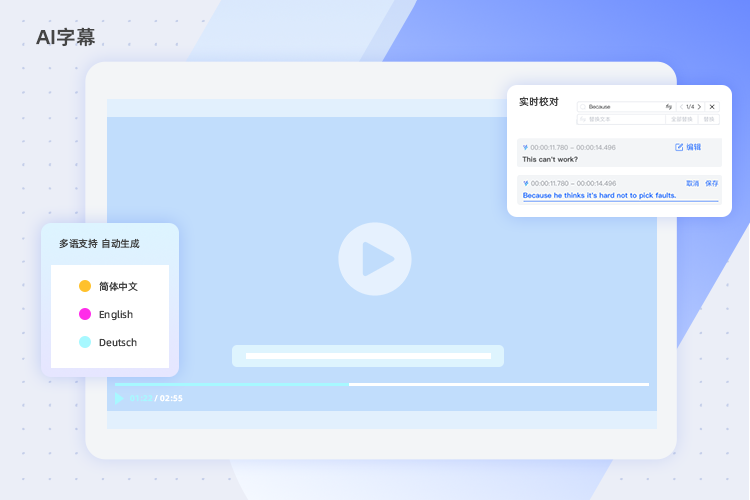Click the magnifier icon in search field
Screen dimensions: 750x500
pos(582,106)
